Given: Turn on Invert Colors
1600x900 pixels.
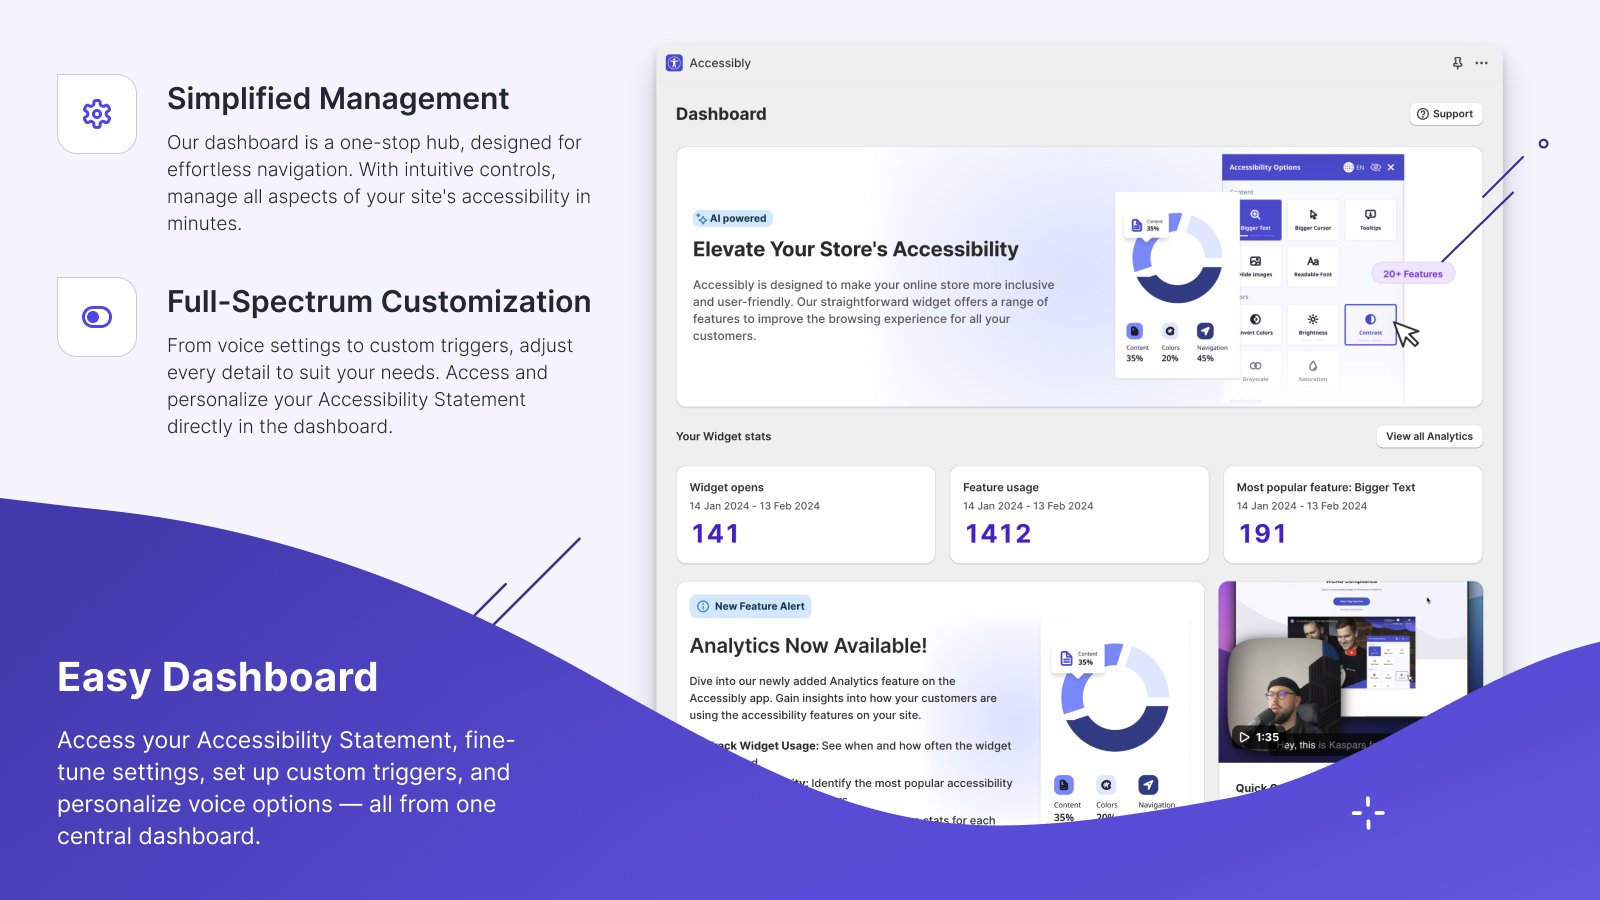Looking at the screenshot, I should click(1255, 325).
